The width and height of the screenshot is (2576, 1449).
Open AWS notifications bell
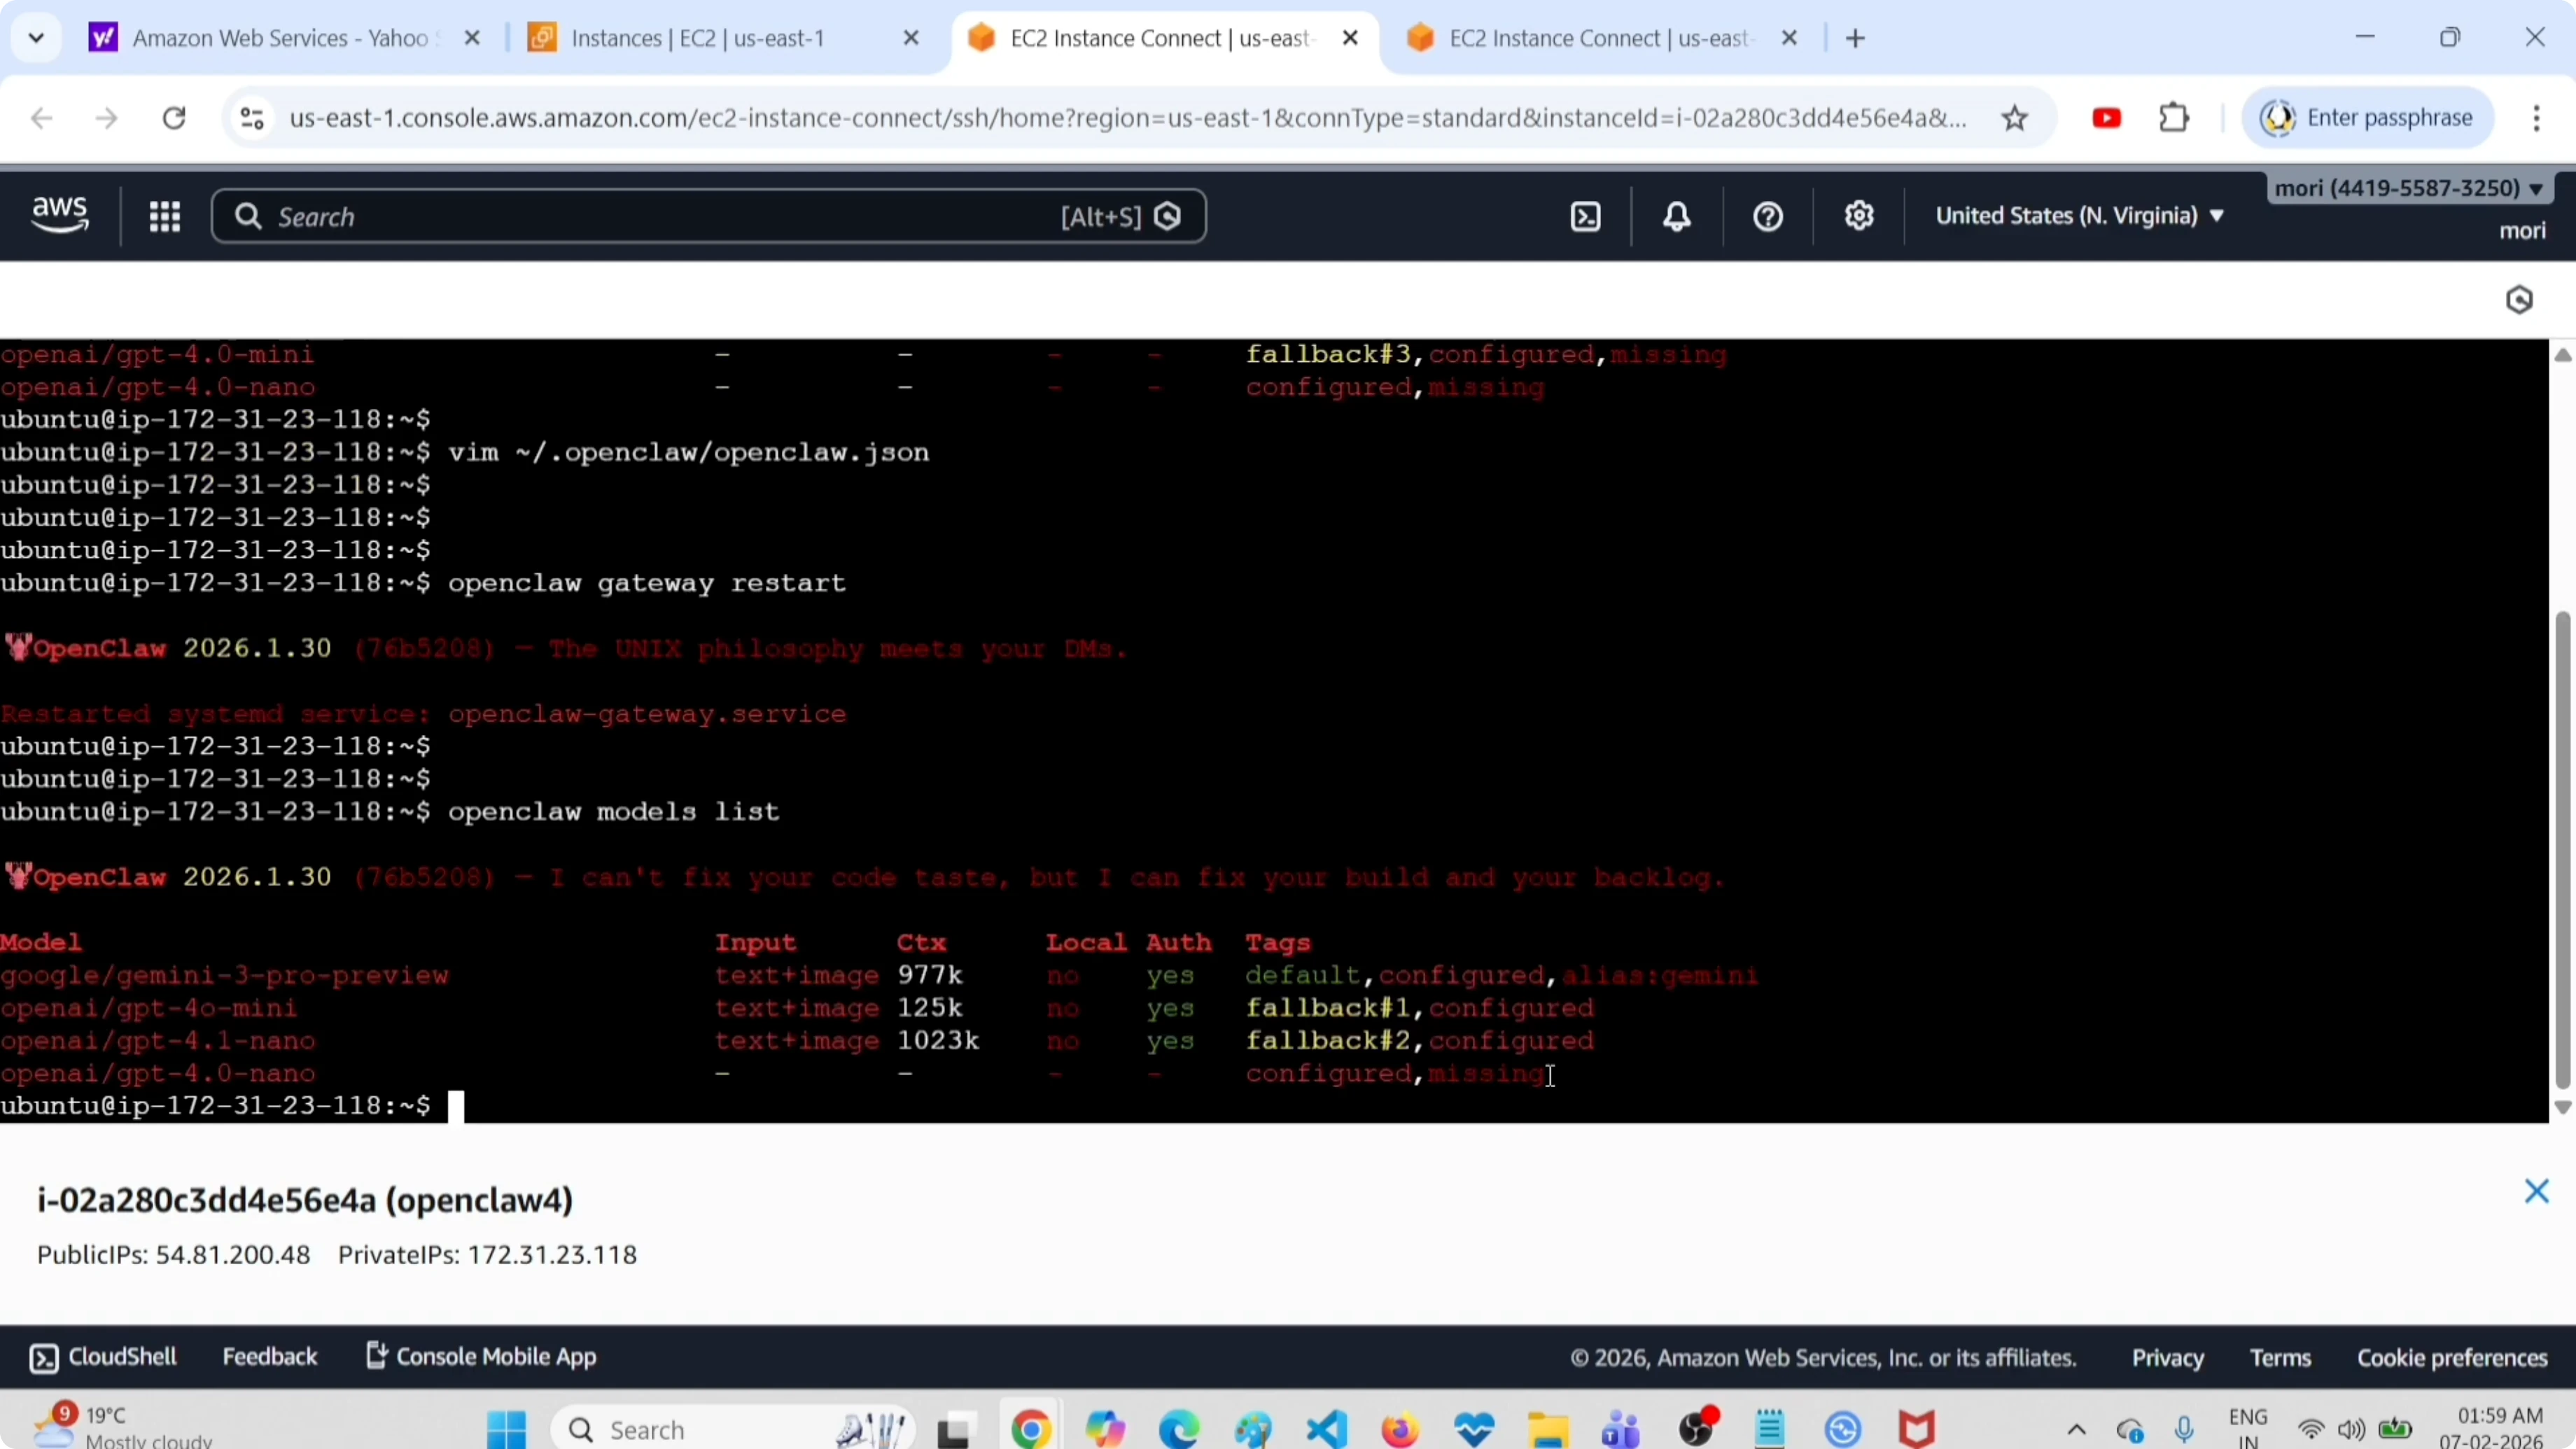coord(1677,216)
